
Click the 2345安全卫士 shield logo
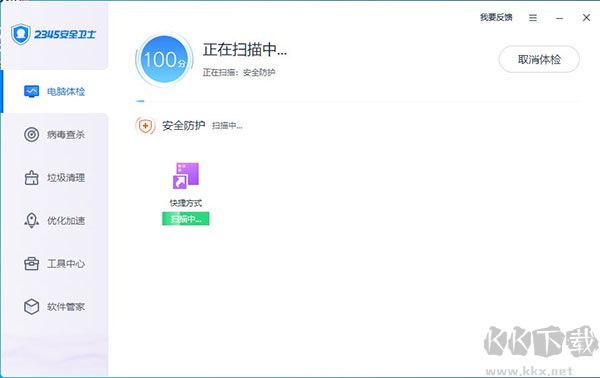[x=21, y=34]
